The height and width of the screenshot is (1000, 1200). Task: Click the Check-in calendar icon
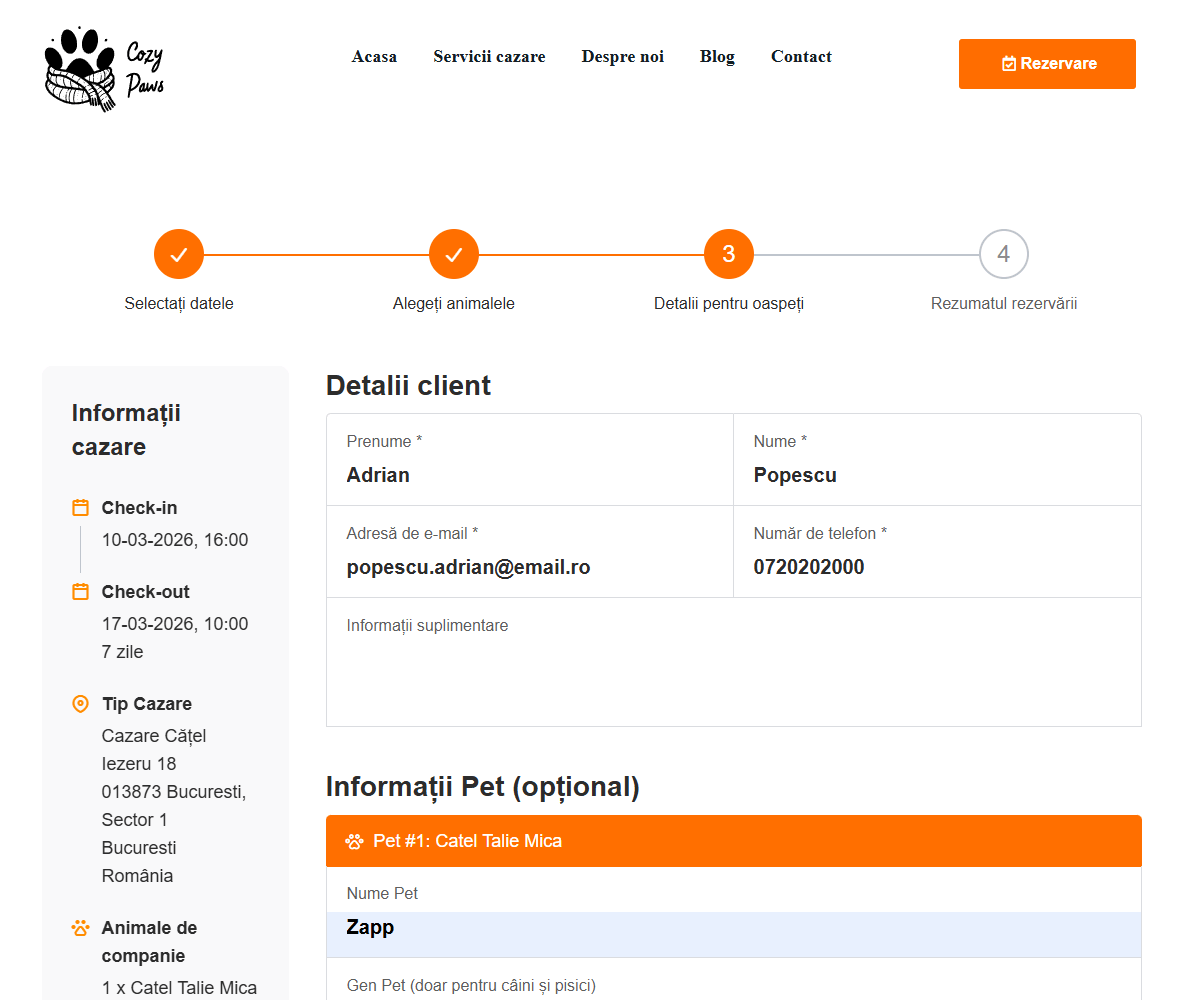[81, 507]
